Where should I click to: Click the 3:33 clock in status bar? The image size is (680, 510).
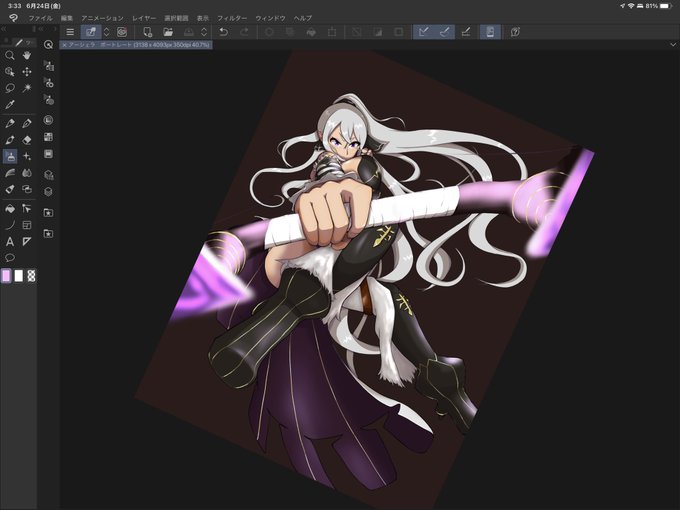(x=14, y=6)
